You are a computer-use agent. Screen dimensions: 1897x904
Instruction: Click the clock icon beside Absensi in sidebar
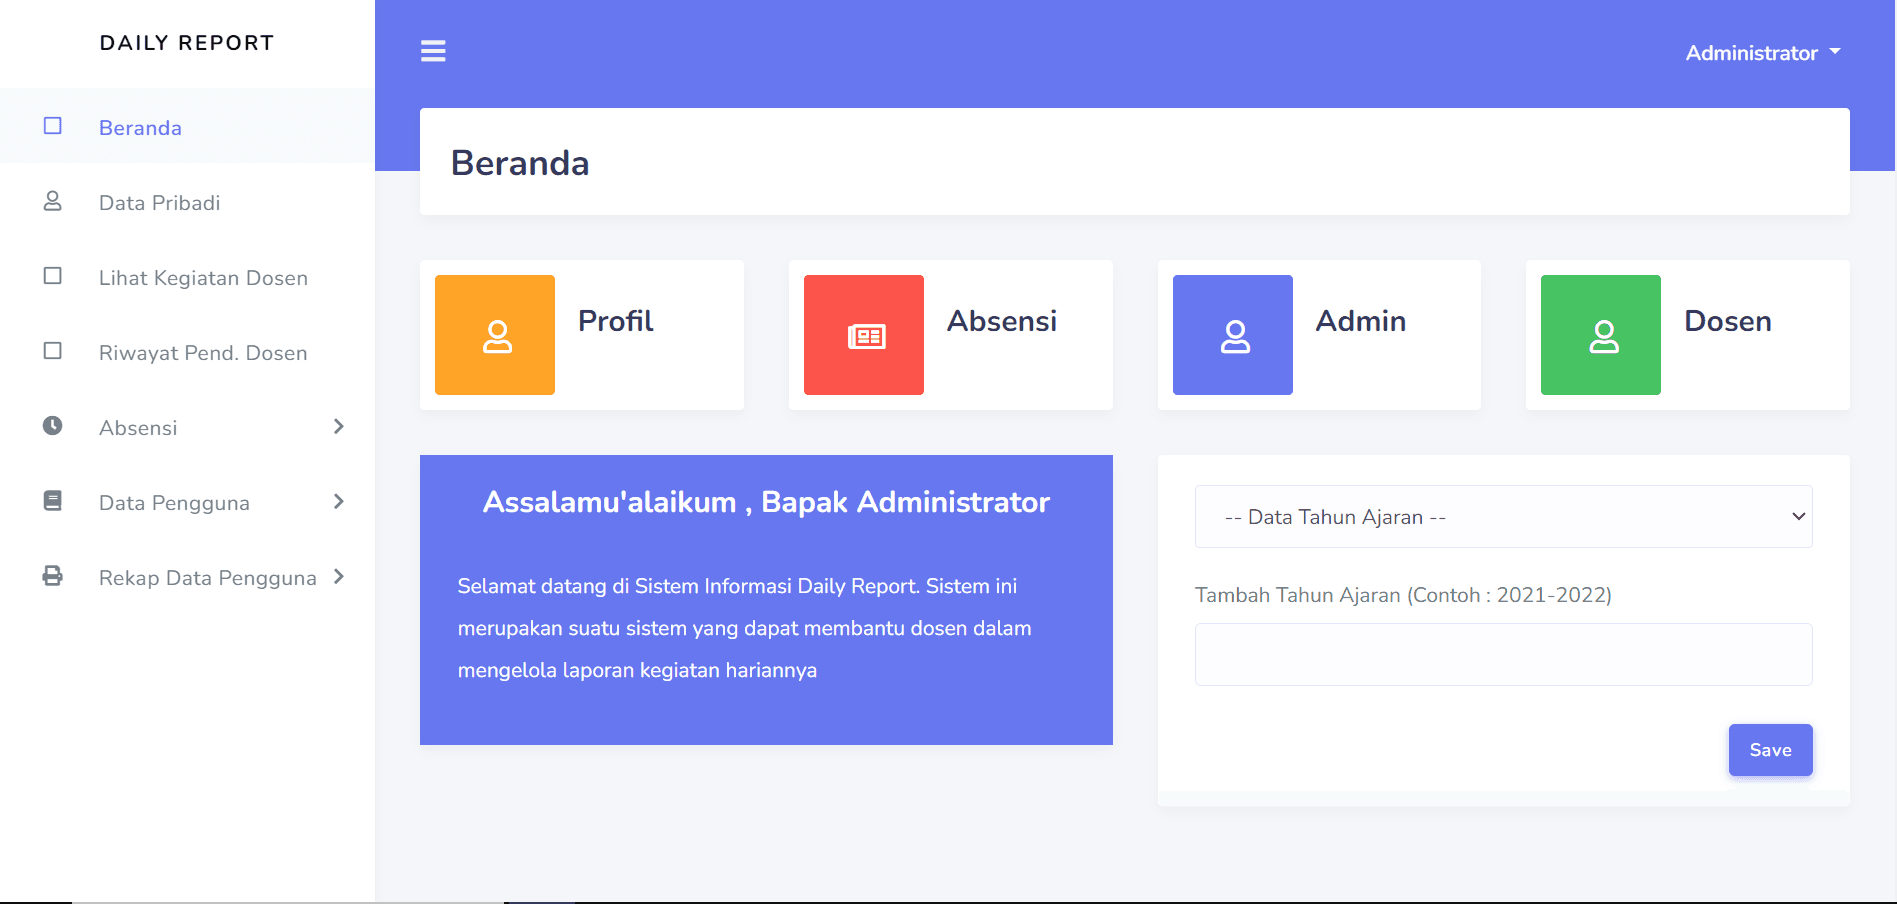(53, 426)
